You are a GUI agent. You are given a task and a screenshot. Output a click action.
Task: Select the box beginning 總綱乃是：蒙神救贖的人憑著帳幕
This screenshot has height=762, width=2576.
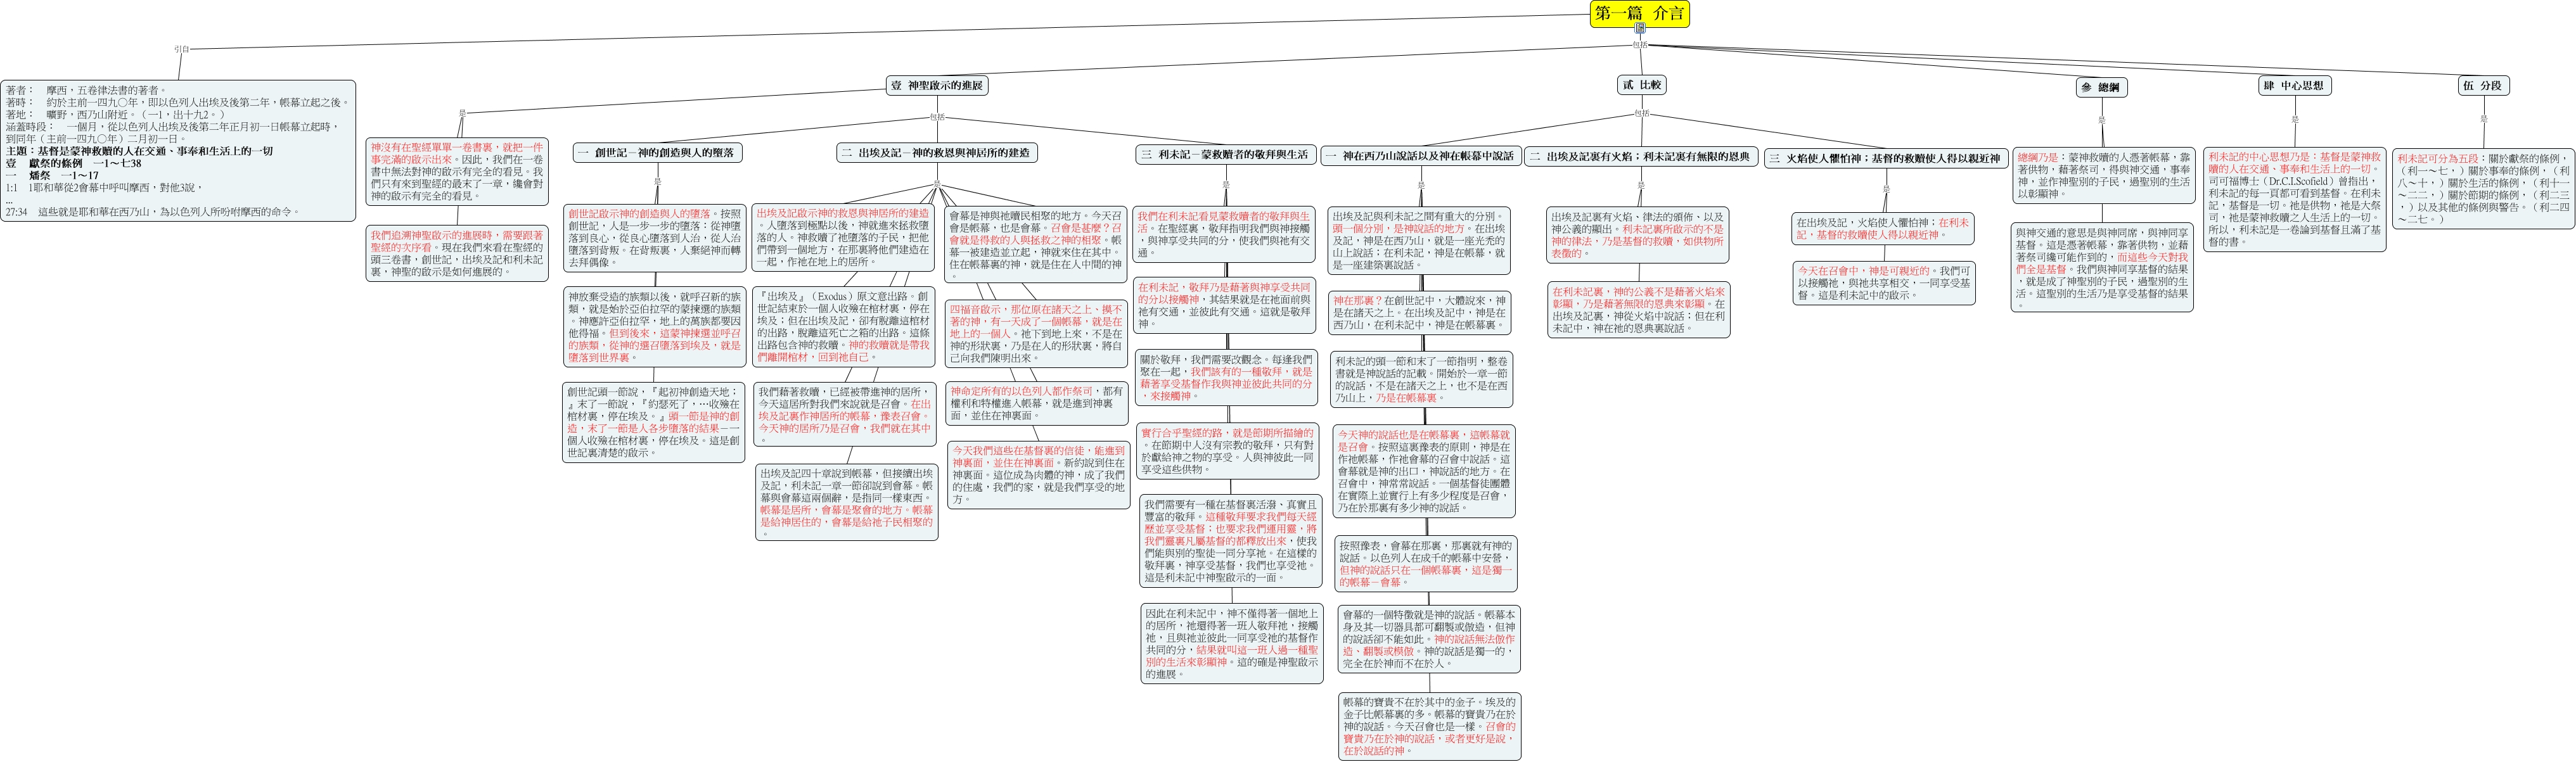(2103, 175)
